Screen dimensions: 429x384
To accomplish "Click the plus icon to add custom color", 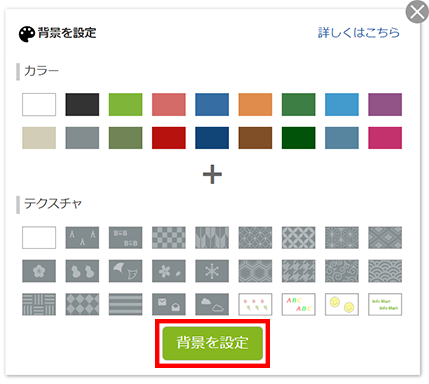I will click(212, 174).
